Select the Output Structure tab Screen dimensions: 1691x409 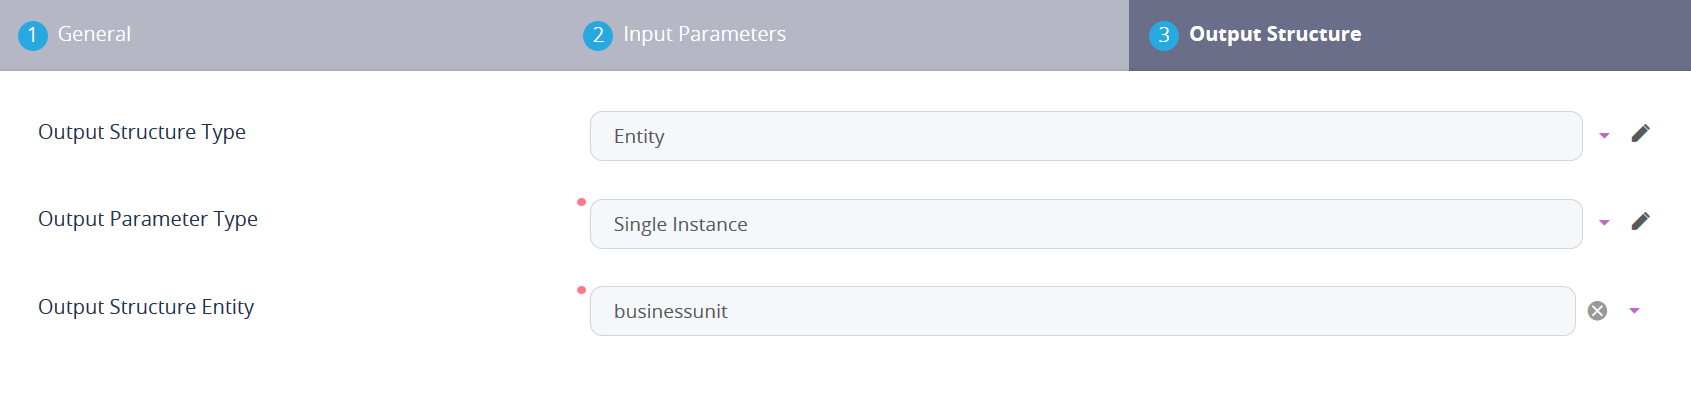[1274, 34]
